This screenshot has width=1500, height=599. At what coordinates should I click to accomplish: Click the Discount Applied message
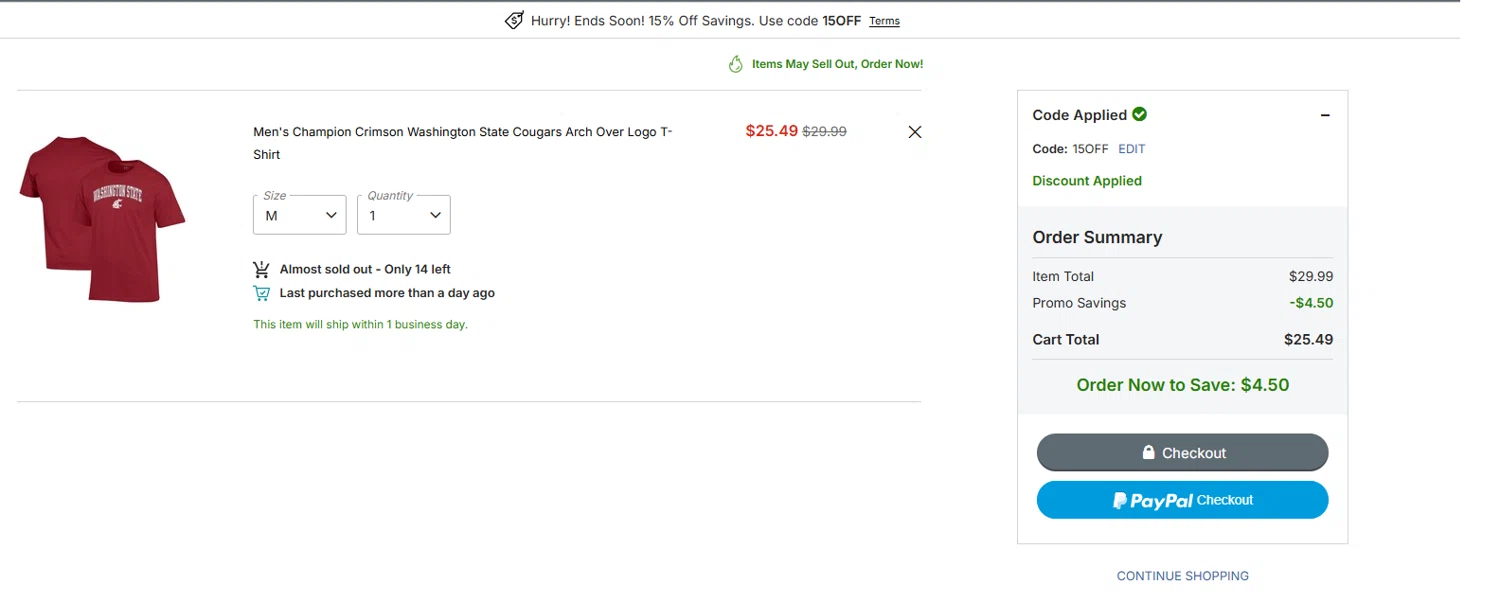[1087, 181]
